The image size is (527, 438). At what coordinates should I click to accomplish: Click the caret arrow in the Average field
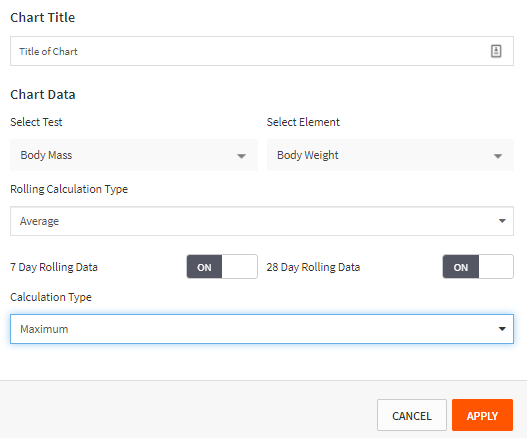[502, 221]
